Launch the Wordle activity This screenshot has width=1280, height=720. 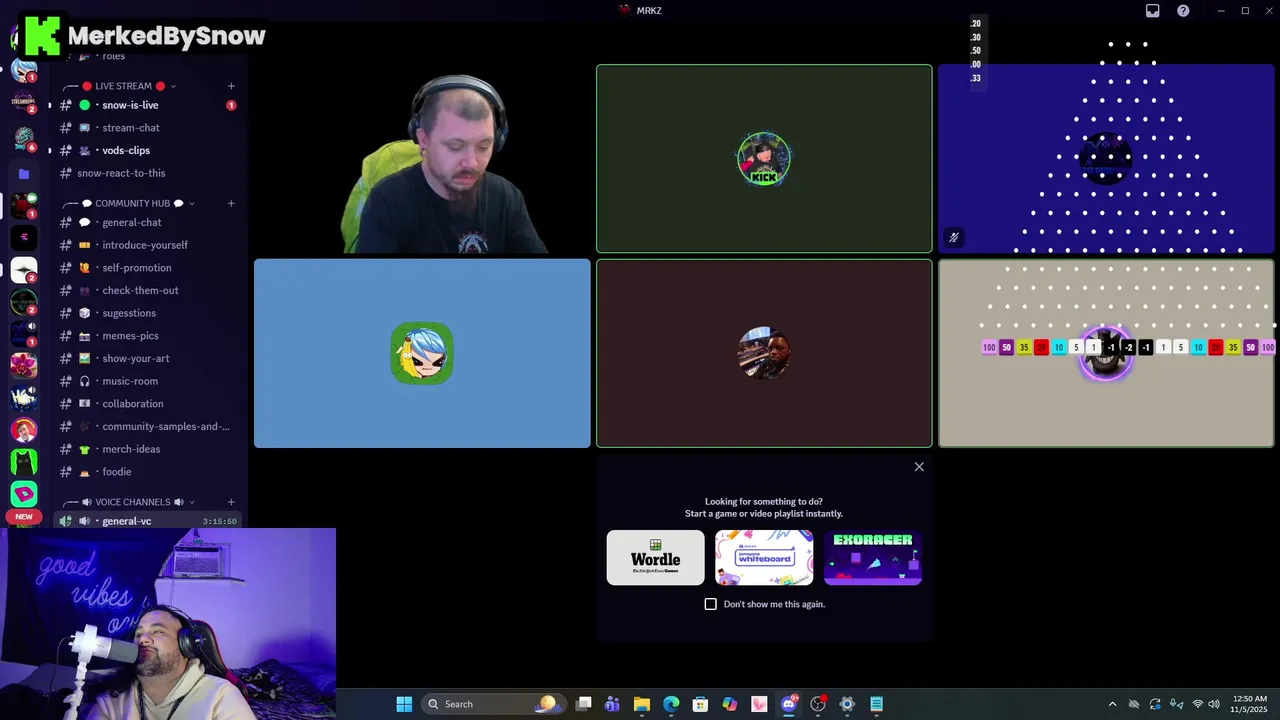click(x=655, y=557)
